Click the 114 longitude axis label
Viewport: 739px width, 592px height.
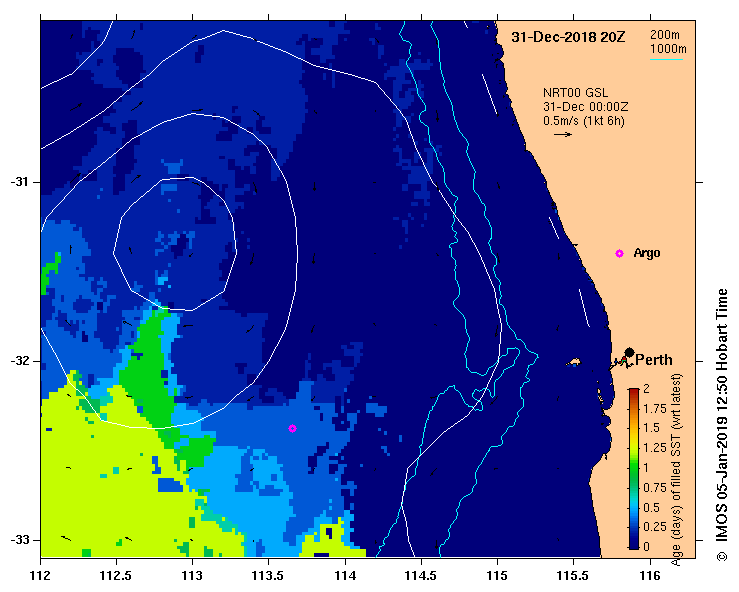[x=345, y=576]
